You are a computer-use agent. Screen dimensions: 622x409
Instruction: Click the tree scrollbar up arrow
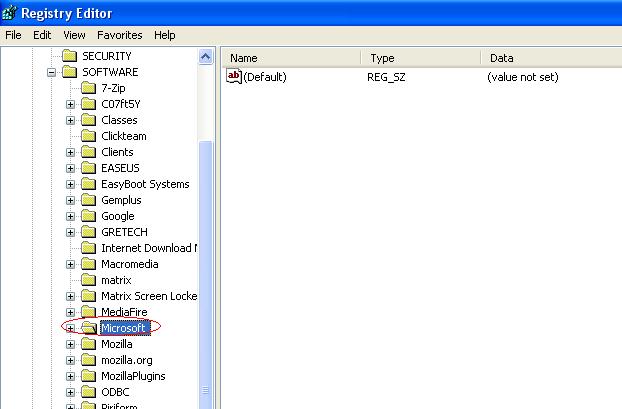coord(205,57)
